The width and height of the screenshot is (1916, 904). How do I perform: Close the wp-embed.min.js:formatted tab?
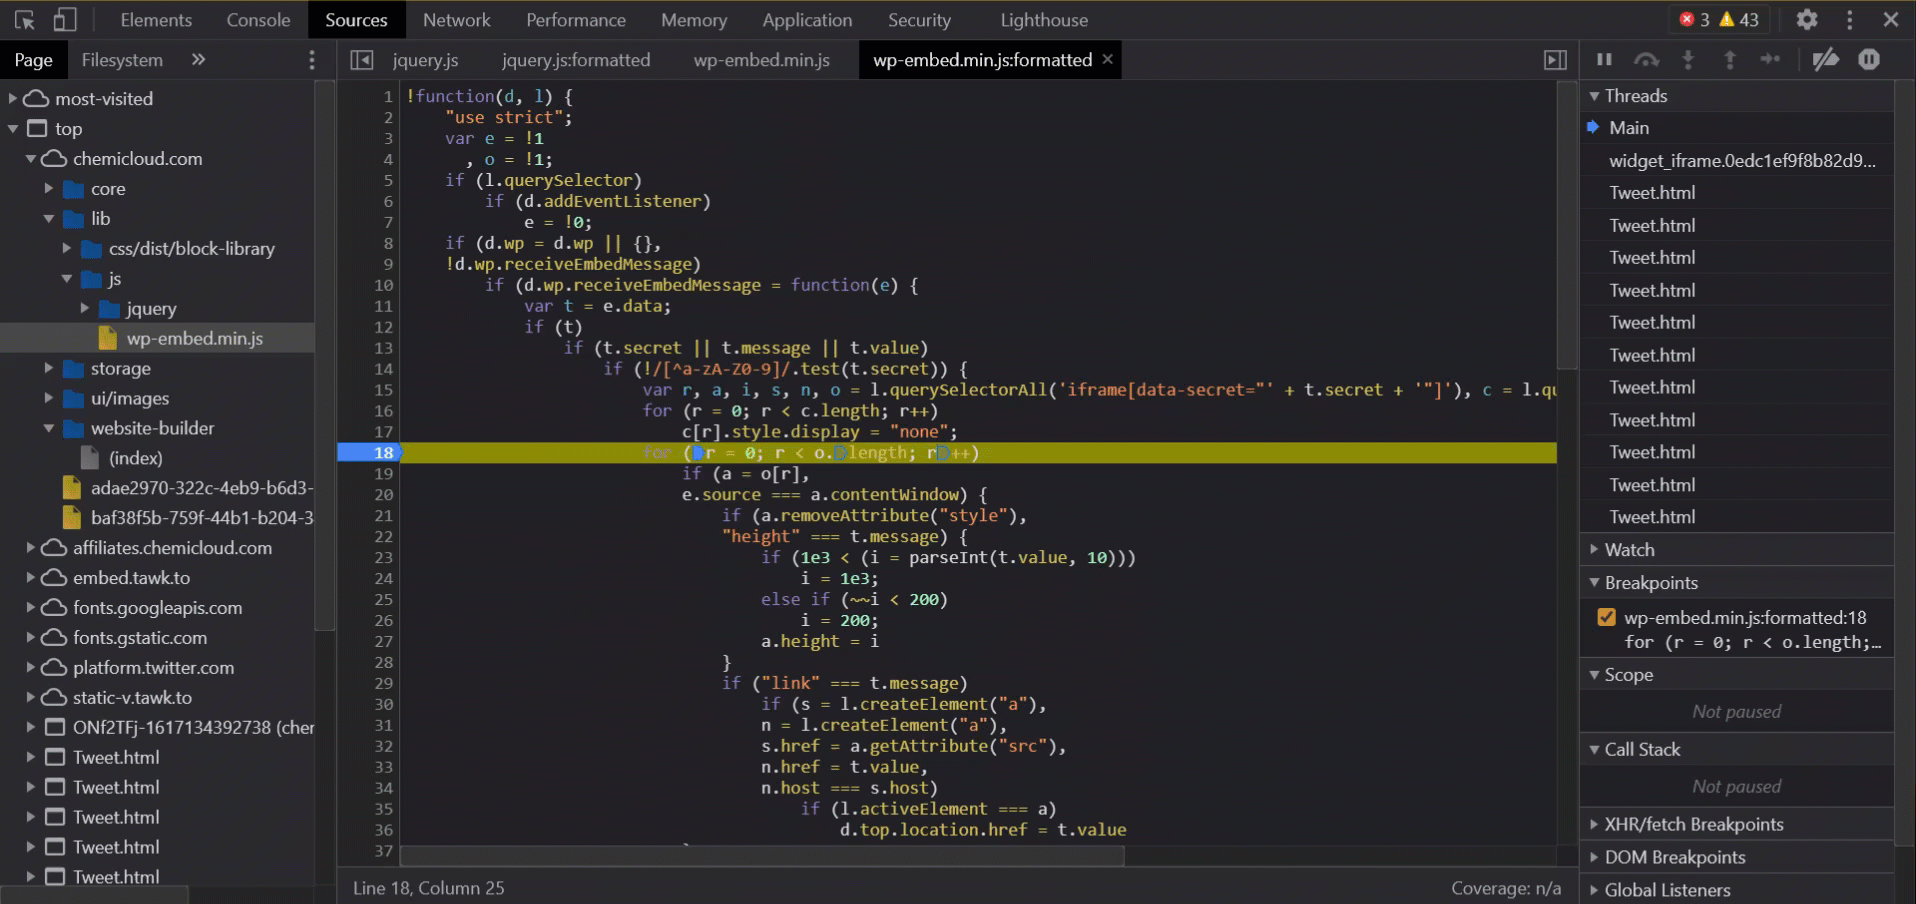point(1107,60)
